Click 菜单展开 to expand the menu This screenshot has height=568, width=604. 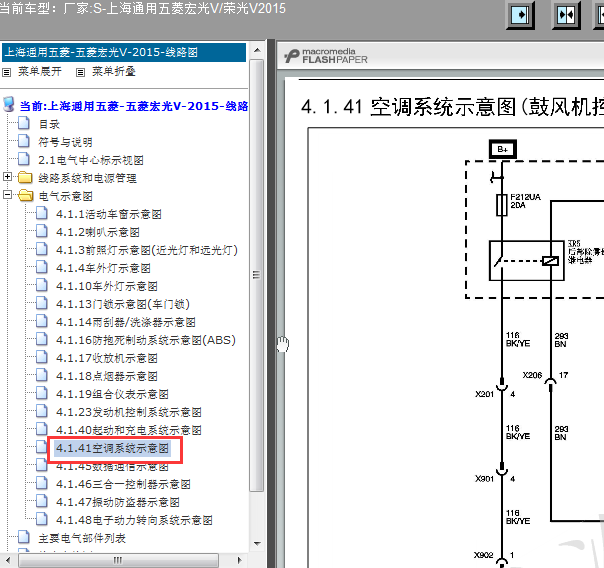(x=40, y=72)
